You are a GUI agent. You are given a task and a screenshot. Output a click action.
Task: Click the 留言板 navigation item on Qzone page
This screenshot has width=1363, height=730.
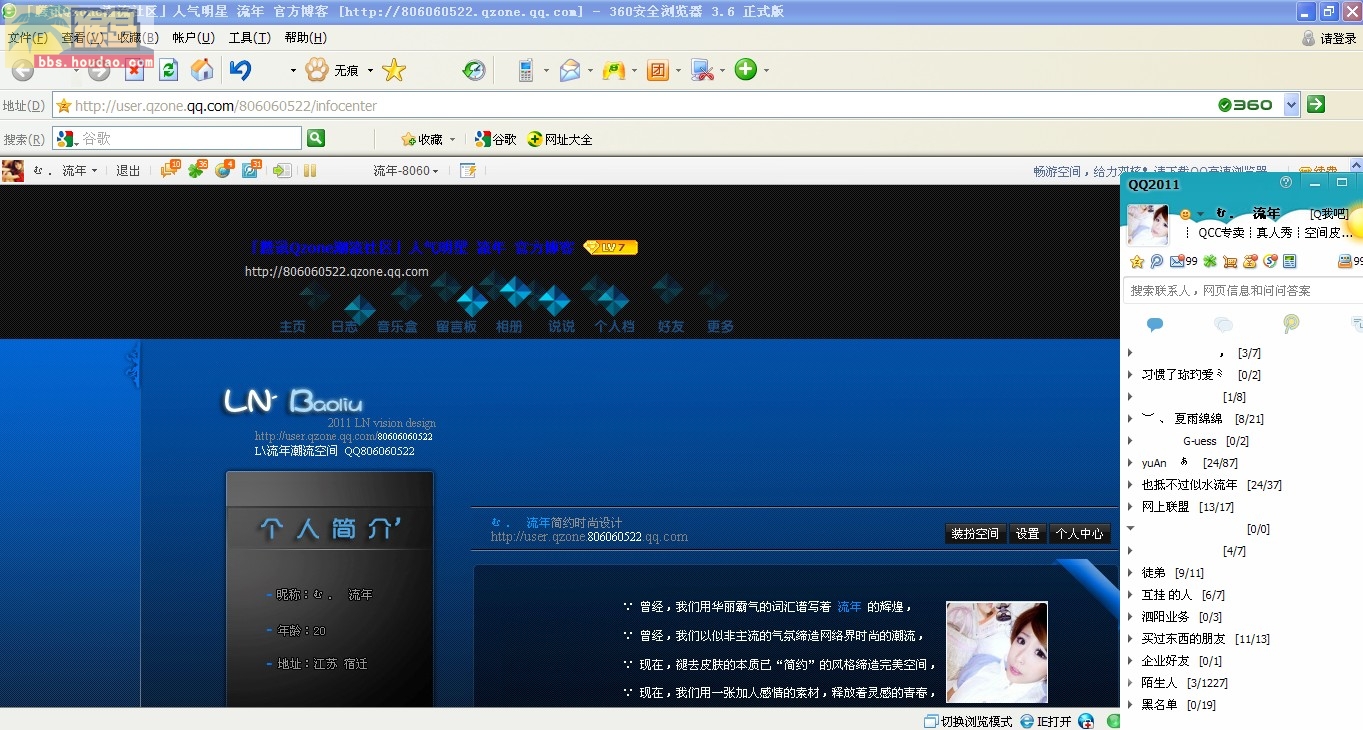456,326
